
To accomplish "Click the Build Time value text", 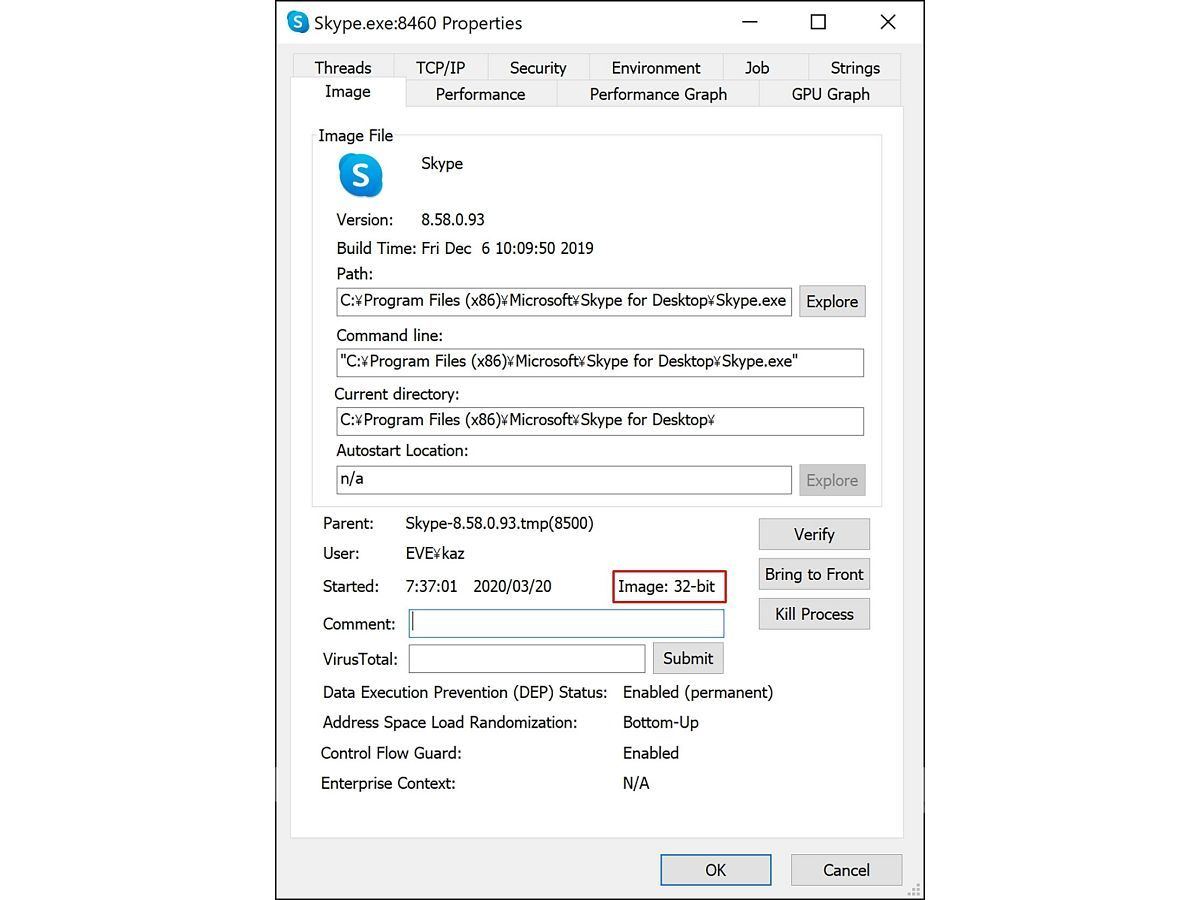I will click(x=507, y=249).
